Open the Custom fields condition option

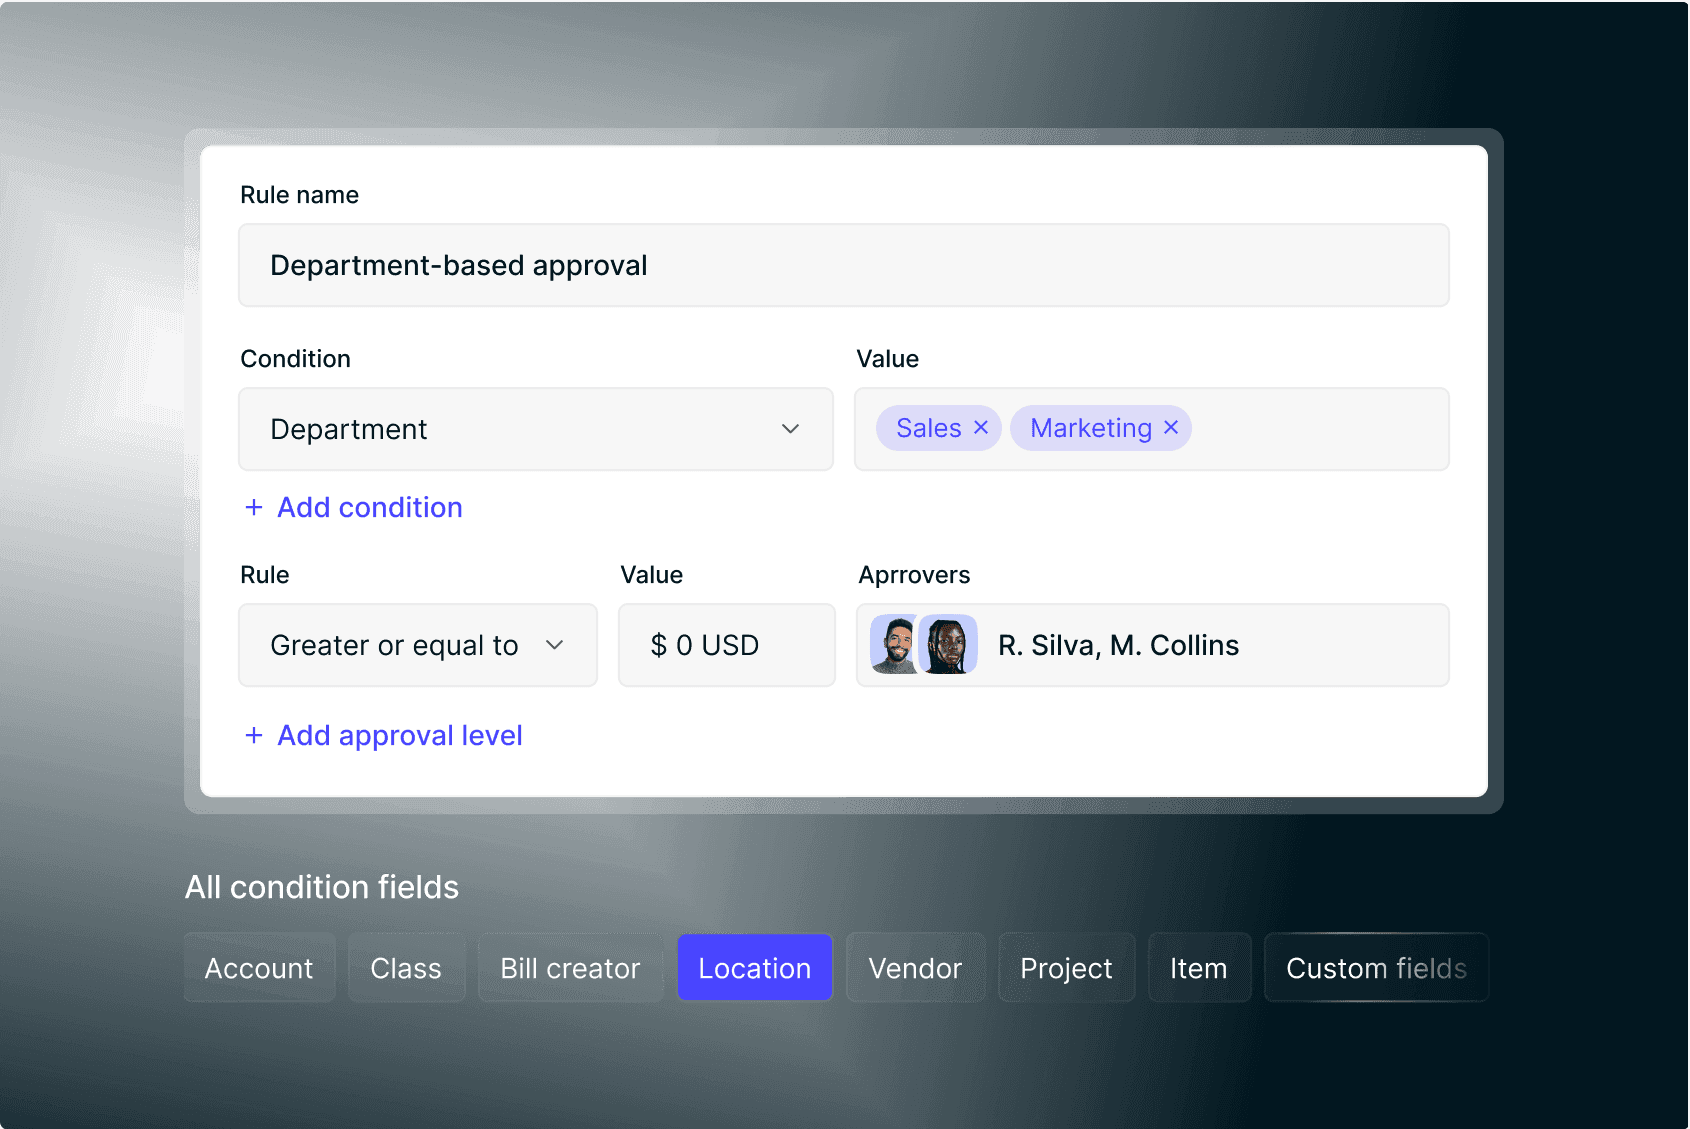(x=1376, y=968)
